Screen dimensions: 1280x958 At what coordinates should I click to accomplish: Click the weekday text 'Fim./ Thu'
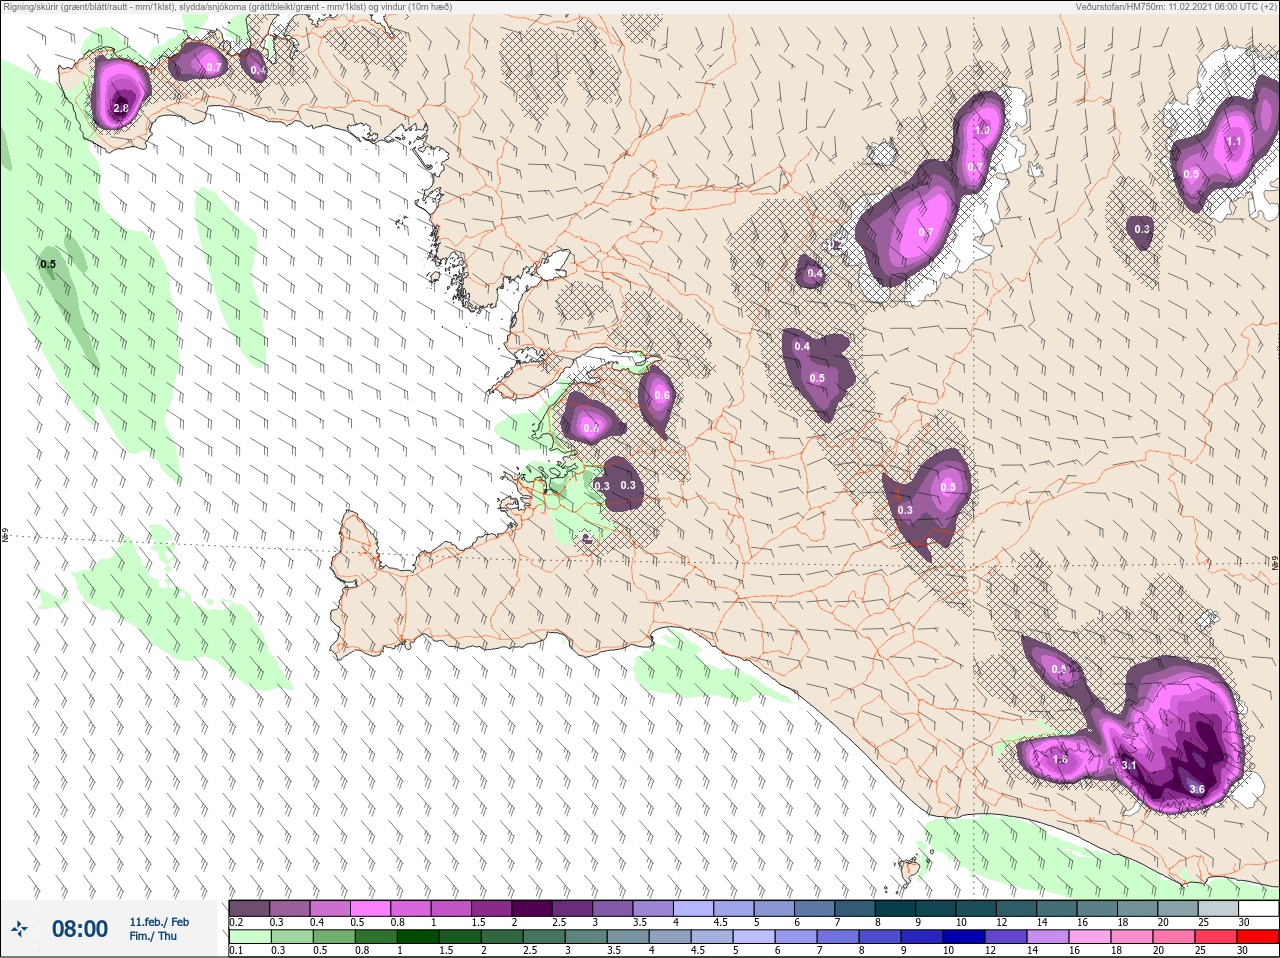[x=153, y=936]
